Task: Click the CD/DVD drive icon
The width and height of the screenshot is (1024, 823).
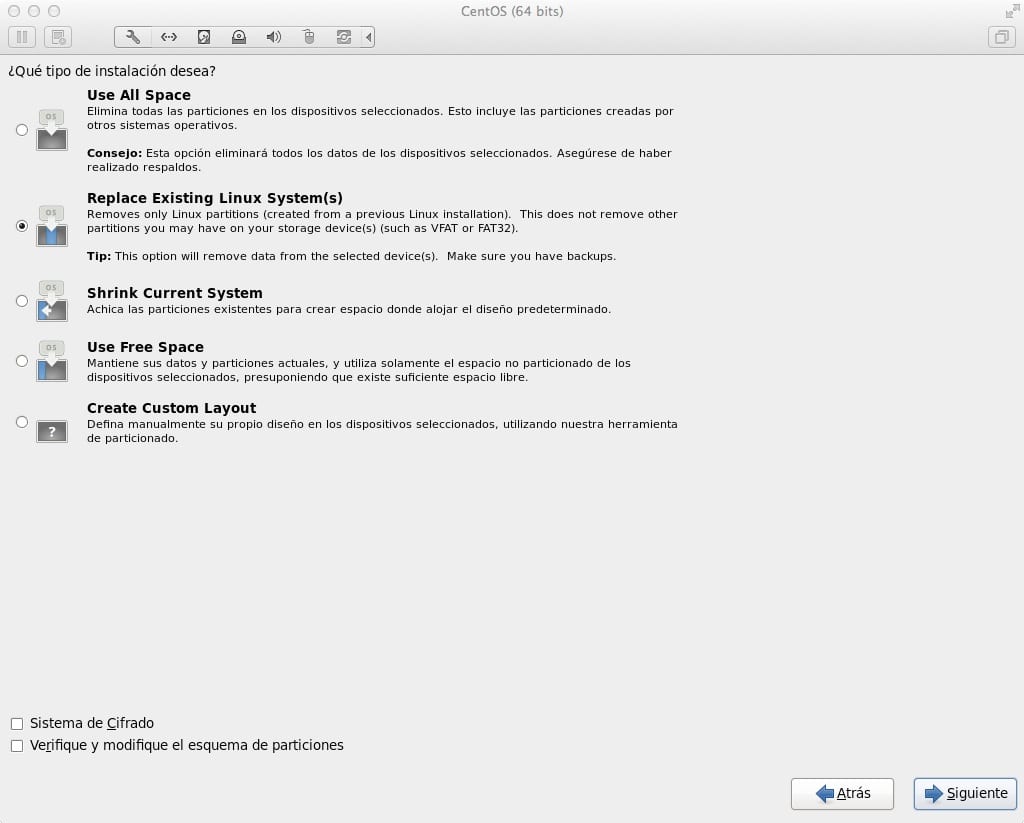Action: coord(239,38)
